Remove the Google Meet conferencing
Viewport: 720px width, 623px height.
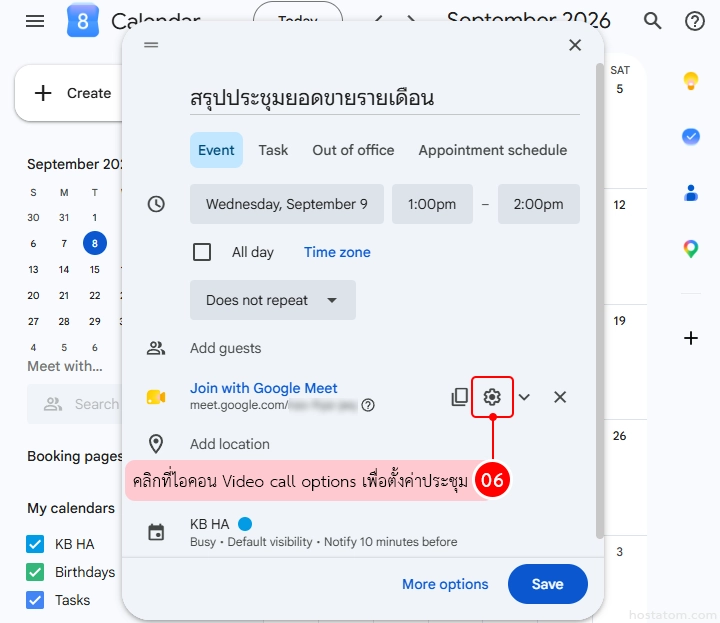point(560,397)
